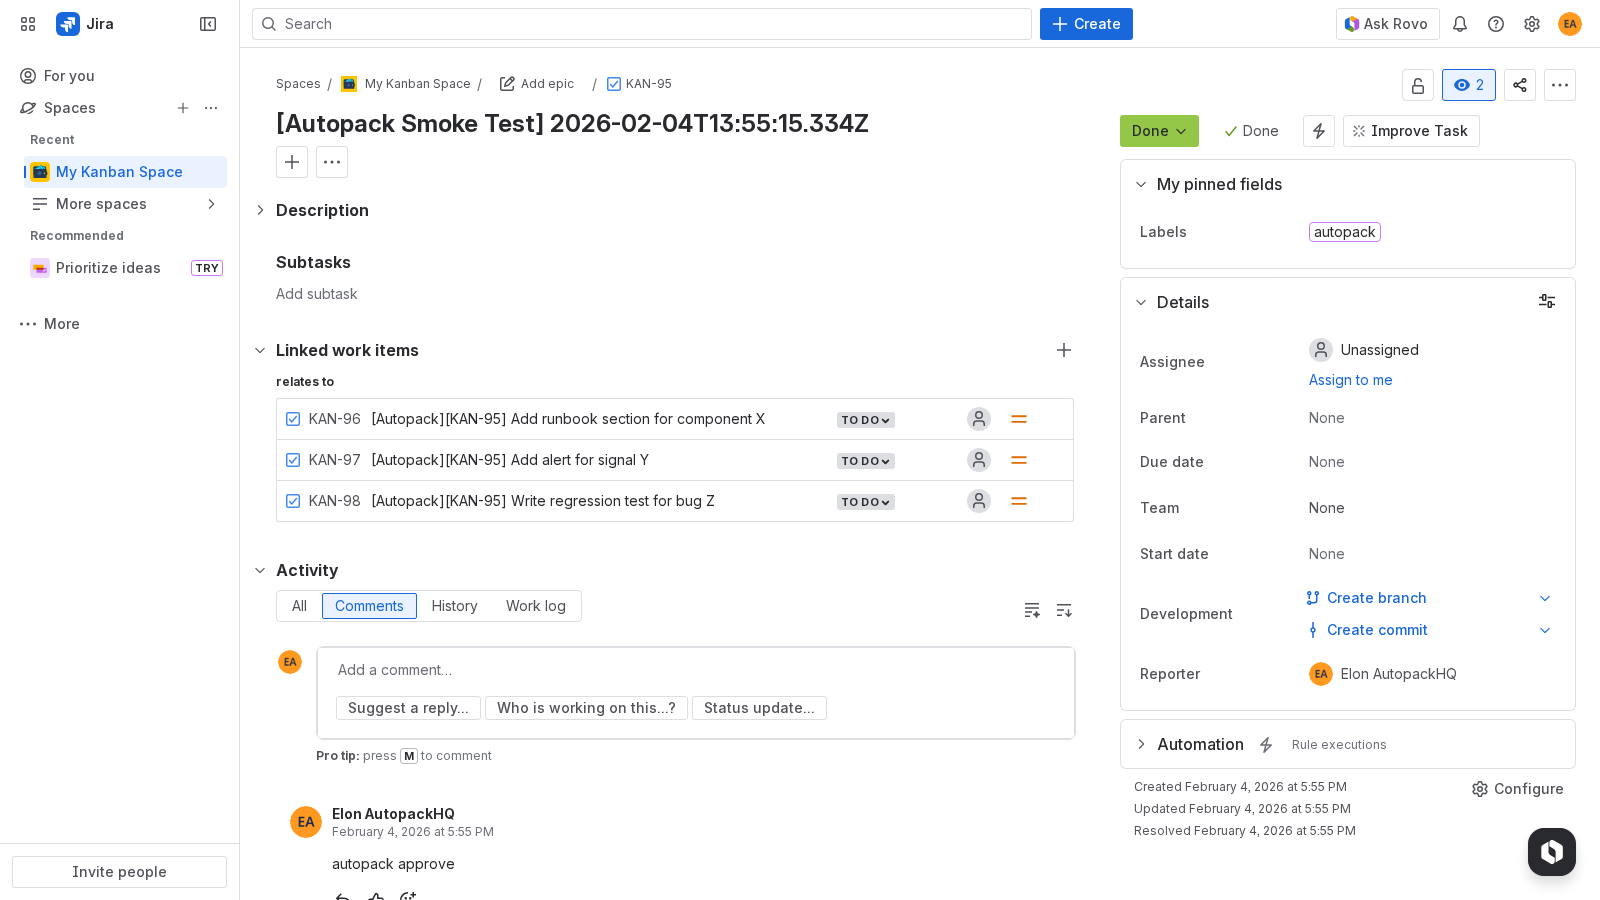Open the TO DO dropdown for KAN-96
The image size is (1600, 900).
click(865, 420)
